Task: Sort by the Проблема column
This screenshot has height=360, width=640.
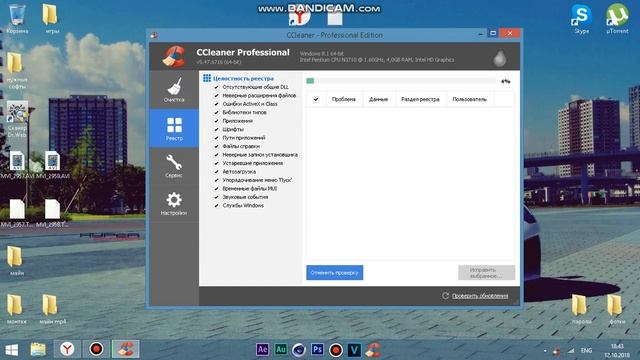Action: pos(344,99)
